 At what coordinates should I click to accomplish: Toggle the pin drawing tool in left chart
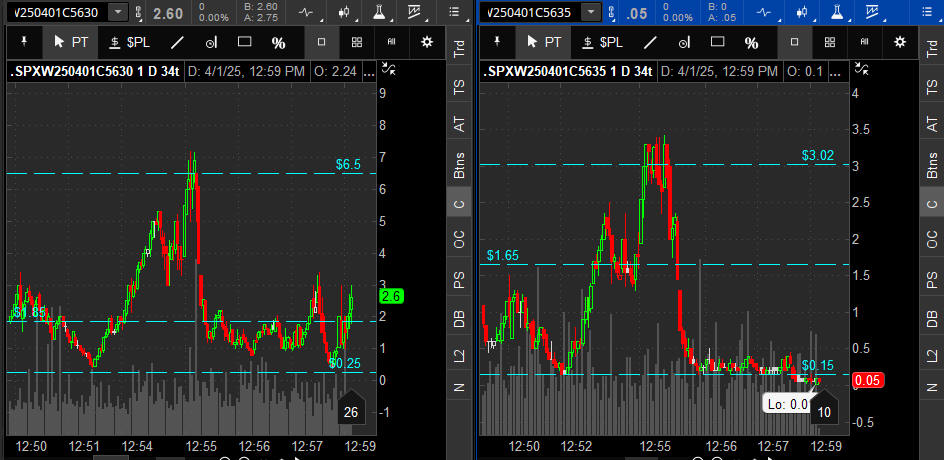(x=23, y=43)
